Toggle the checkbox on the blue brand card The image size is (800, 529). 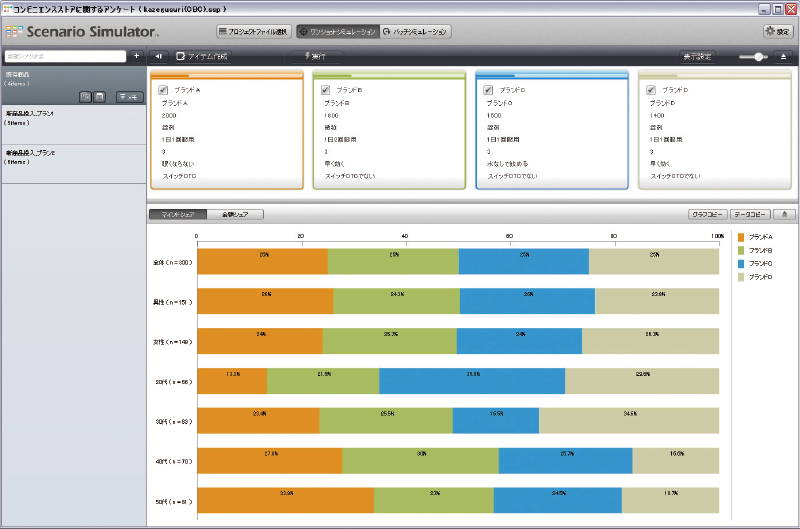(x=489, y=90)
